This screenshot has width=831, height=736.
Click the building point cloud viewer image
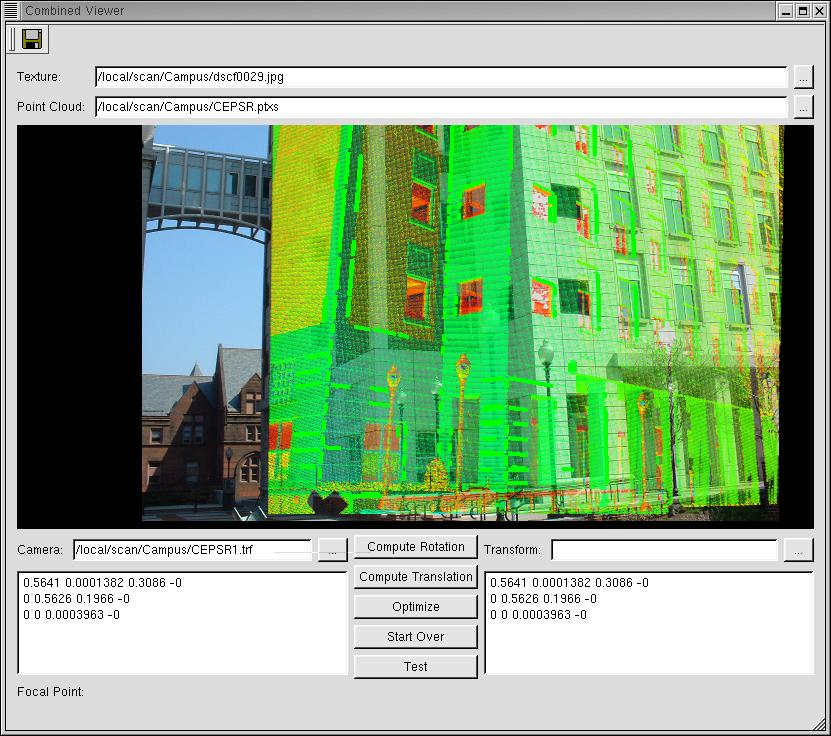click(462, 322)
